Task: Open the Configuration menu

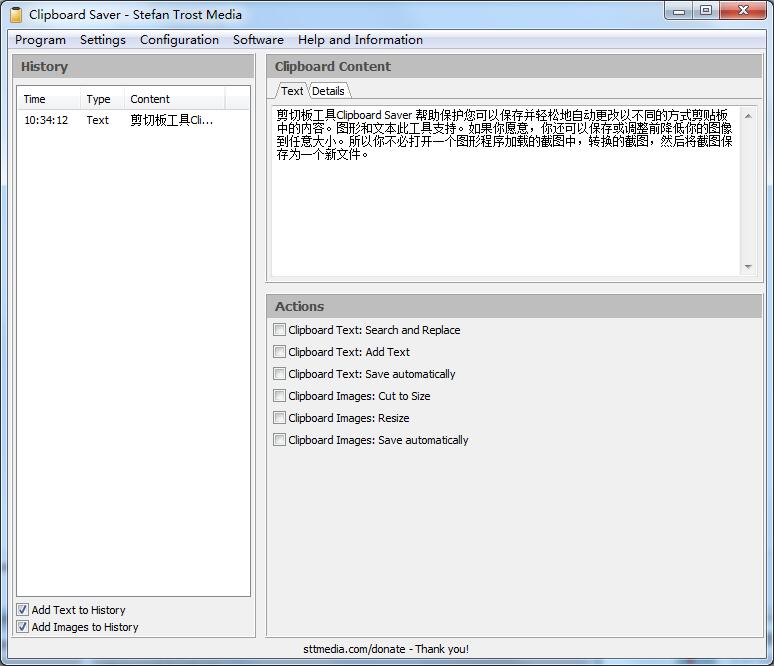Action: click(179, 40)
